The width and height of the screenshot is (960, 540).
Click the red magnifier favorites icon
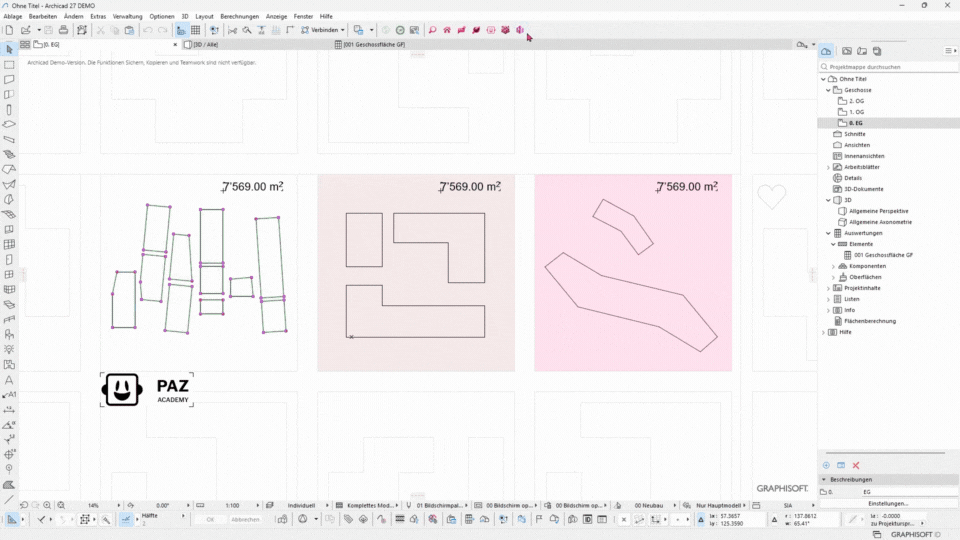[x=432, y=30]
